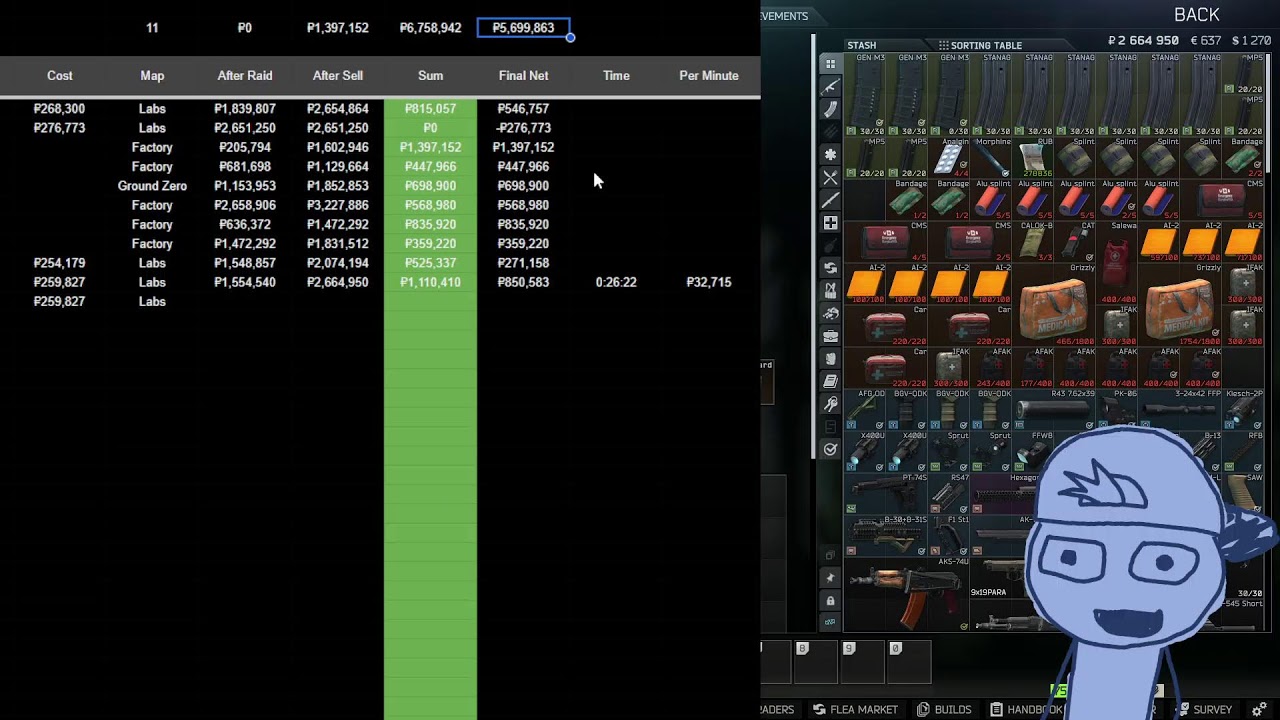
Task: Select the highlighted cell ₽5,699,863
Action: [x=523, y=28]
